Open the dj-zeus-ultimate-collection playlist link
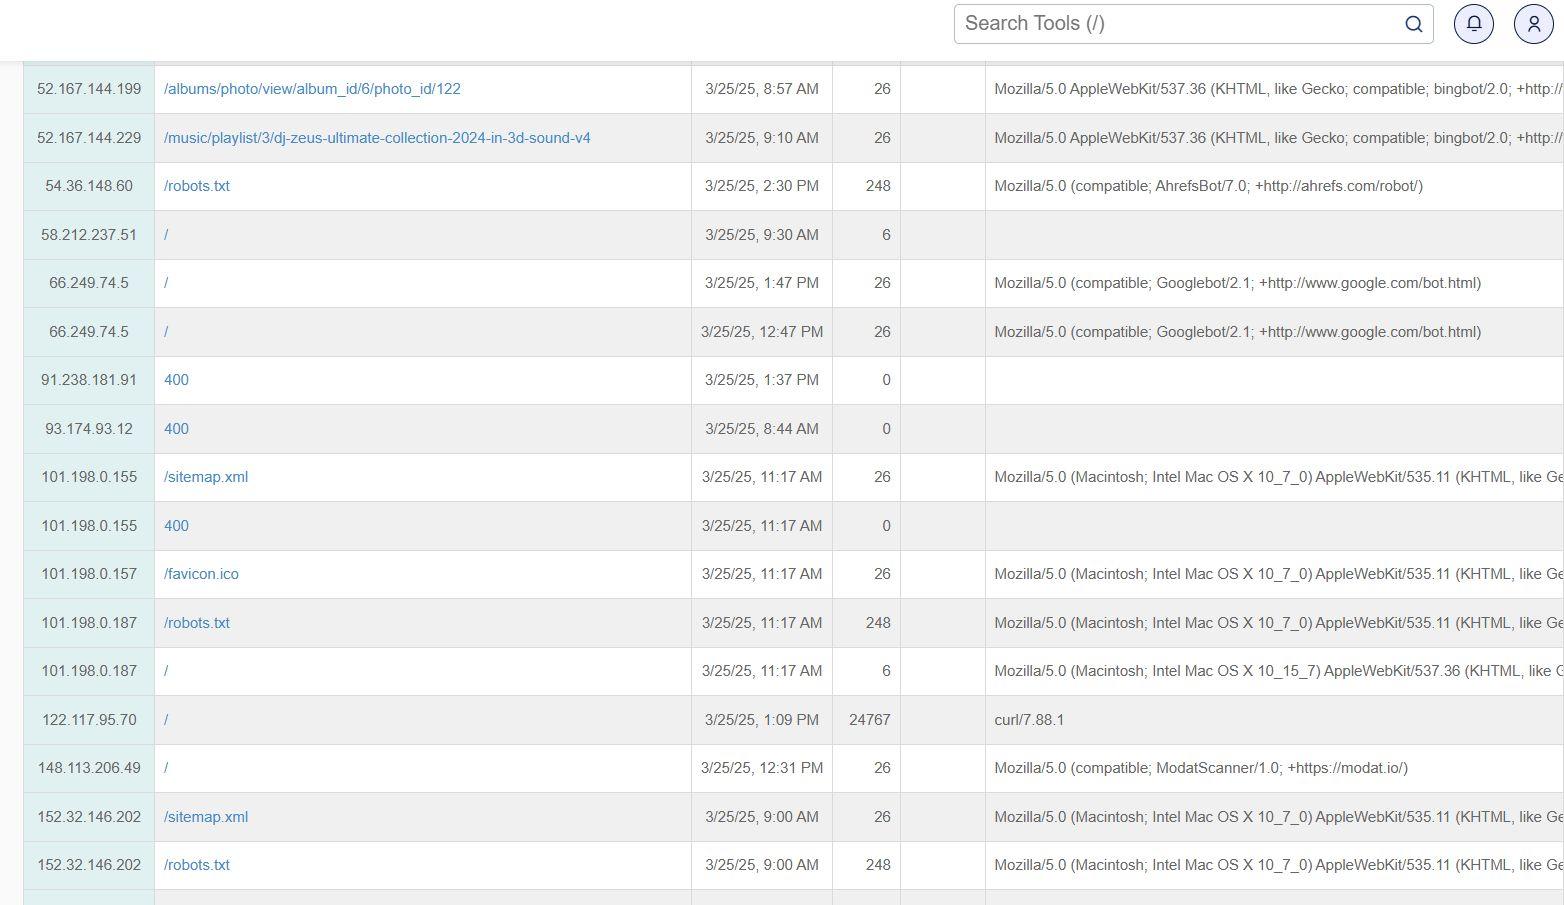1564x905 pixels. pos(377,138)
